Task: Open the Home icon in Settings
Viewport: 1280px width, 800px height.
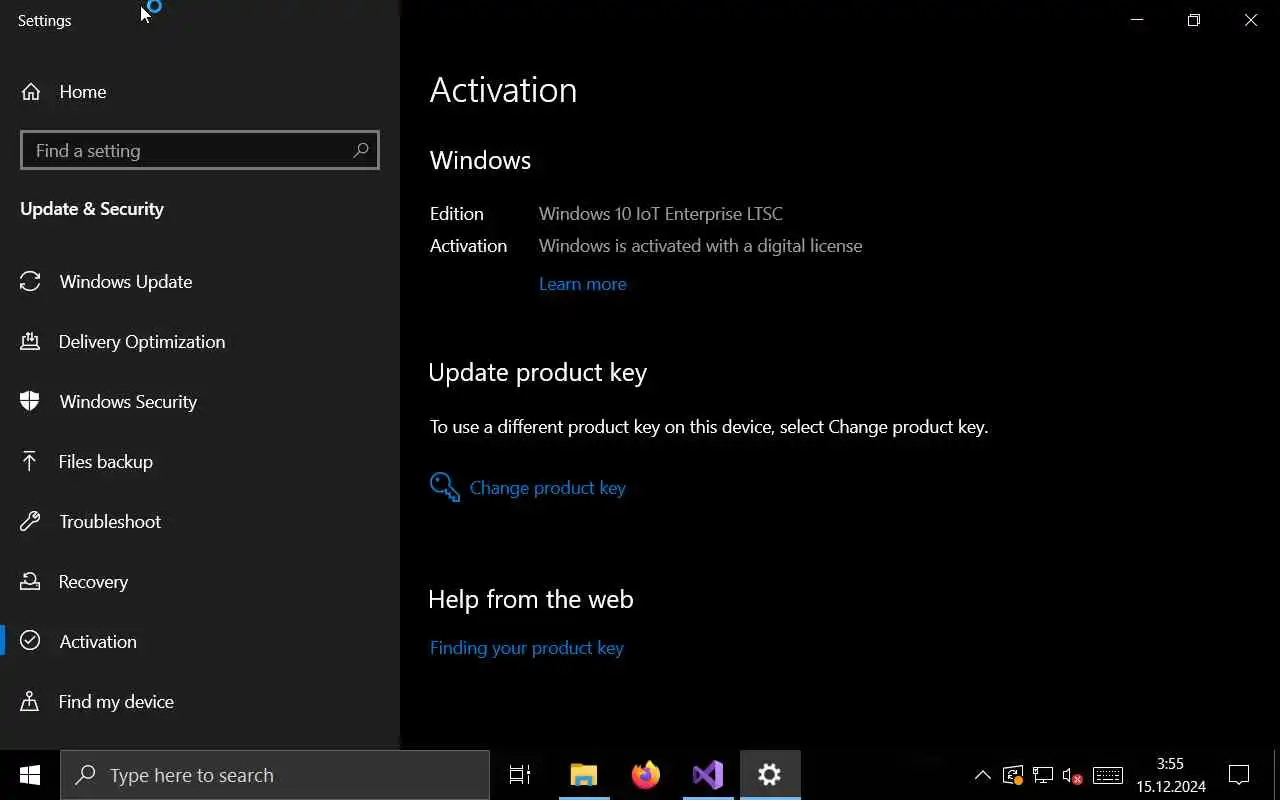Action: [31, 92]
